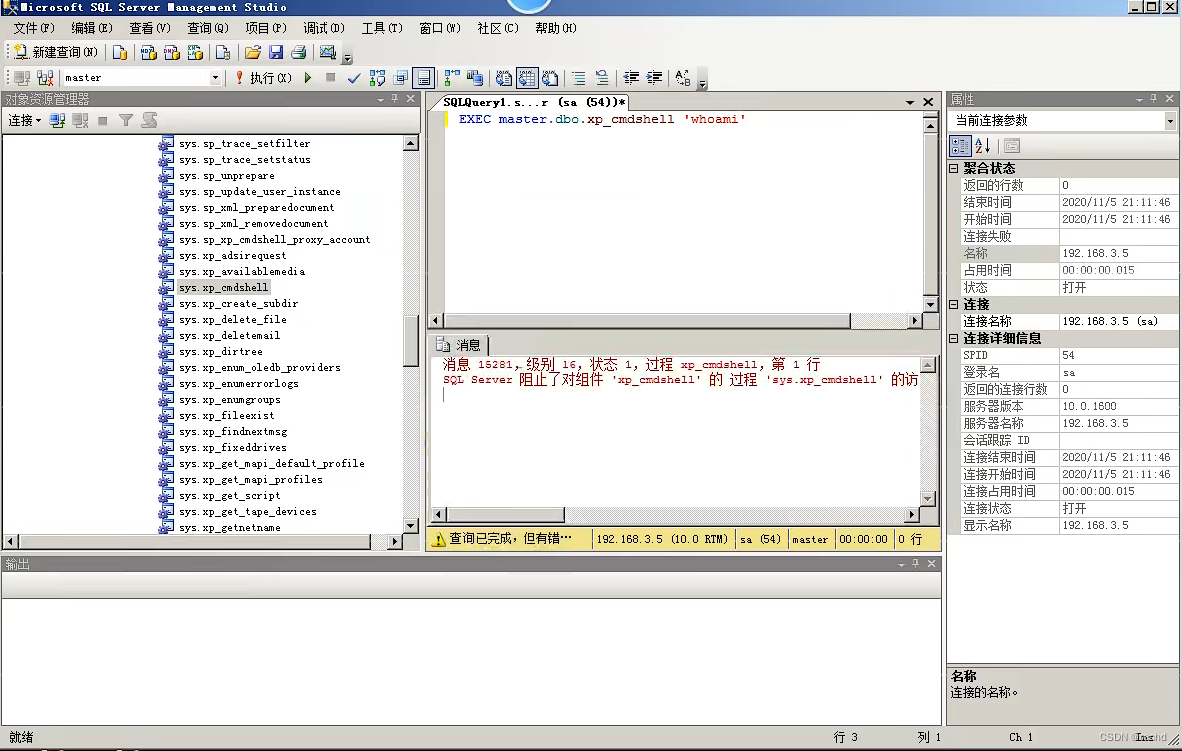Select the SQLQuery1 editor tab
The height and width of the screenshot is (751, 1182).
(x=534, y=102)
